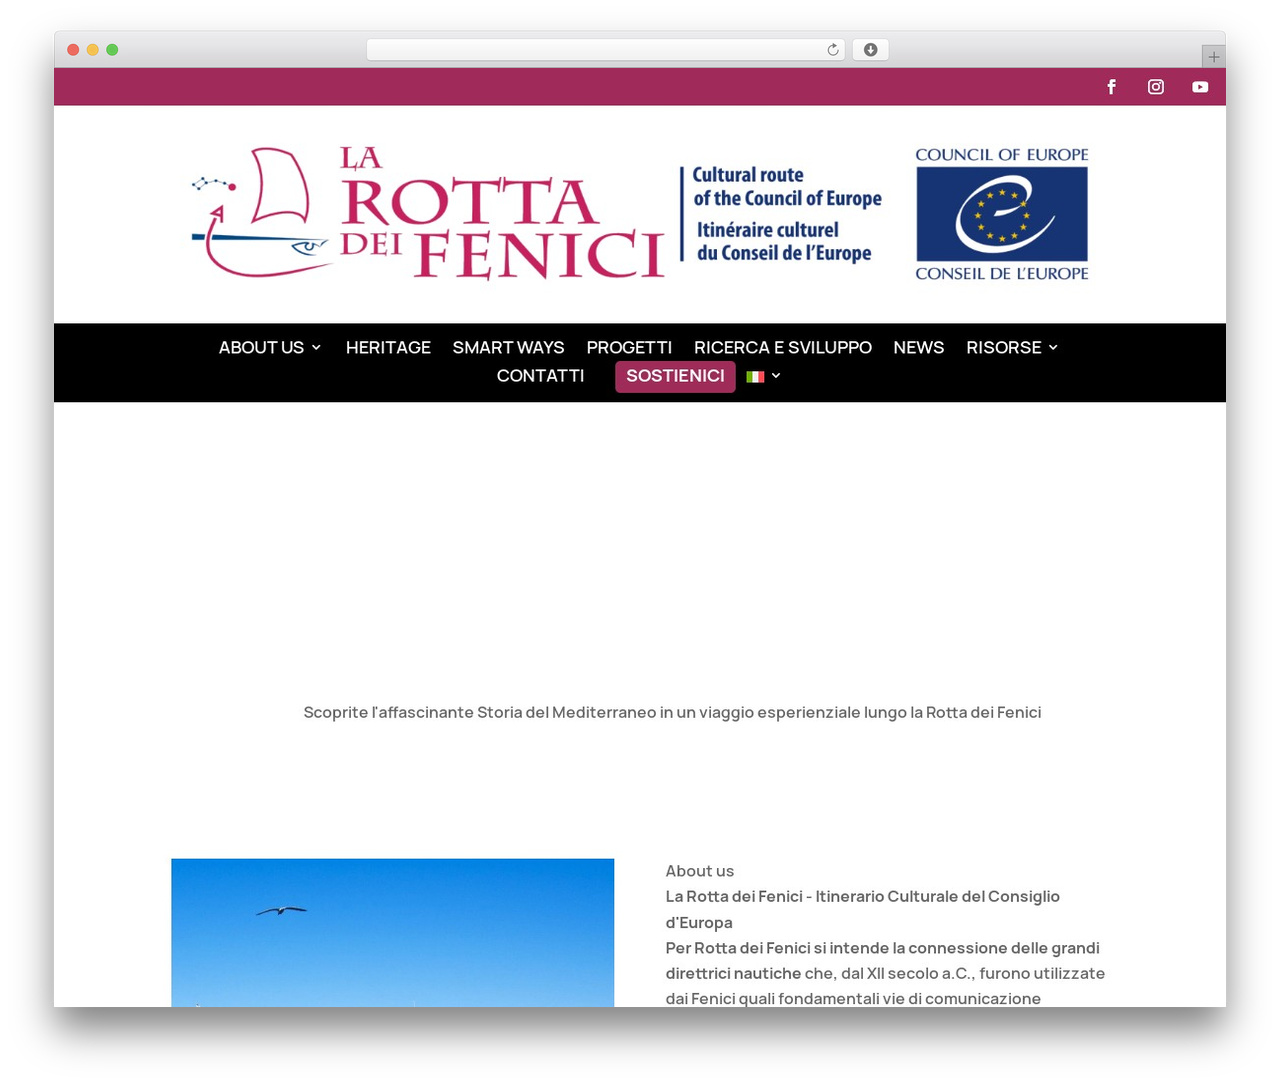
Task: Click the Risorse menu label
Action: pos(1004,348)
